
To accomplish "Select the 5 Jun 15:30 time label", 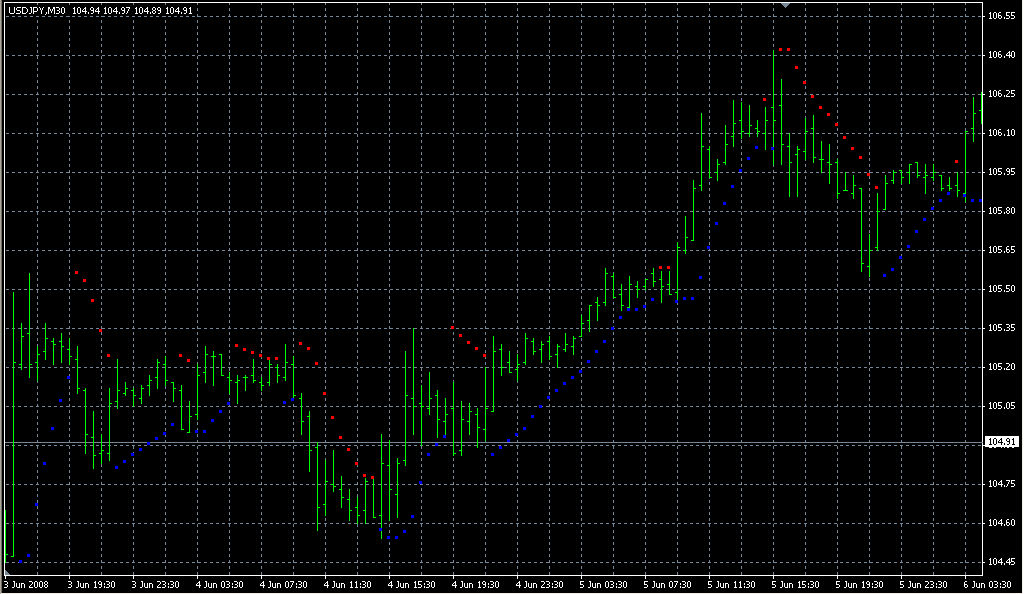I will [x=798, y=584].
